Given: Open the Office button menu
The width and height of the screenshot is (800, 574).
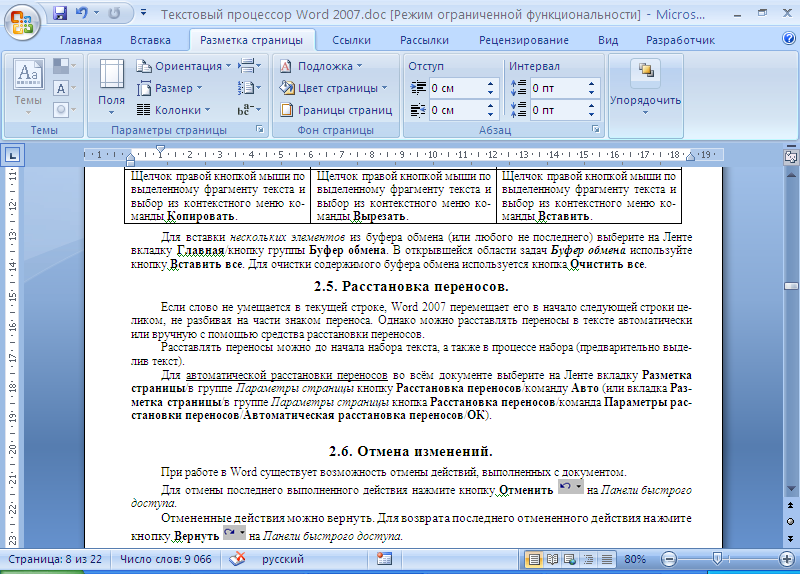Looking at the screenshot, I should (x=22, y=22).
